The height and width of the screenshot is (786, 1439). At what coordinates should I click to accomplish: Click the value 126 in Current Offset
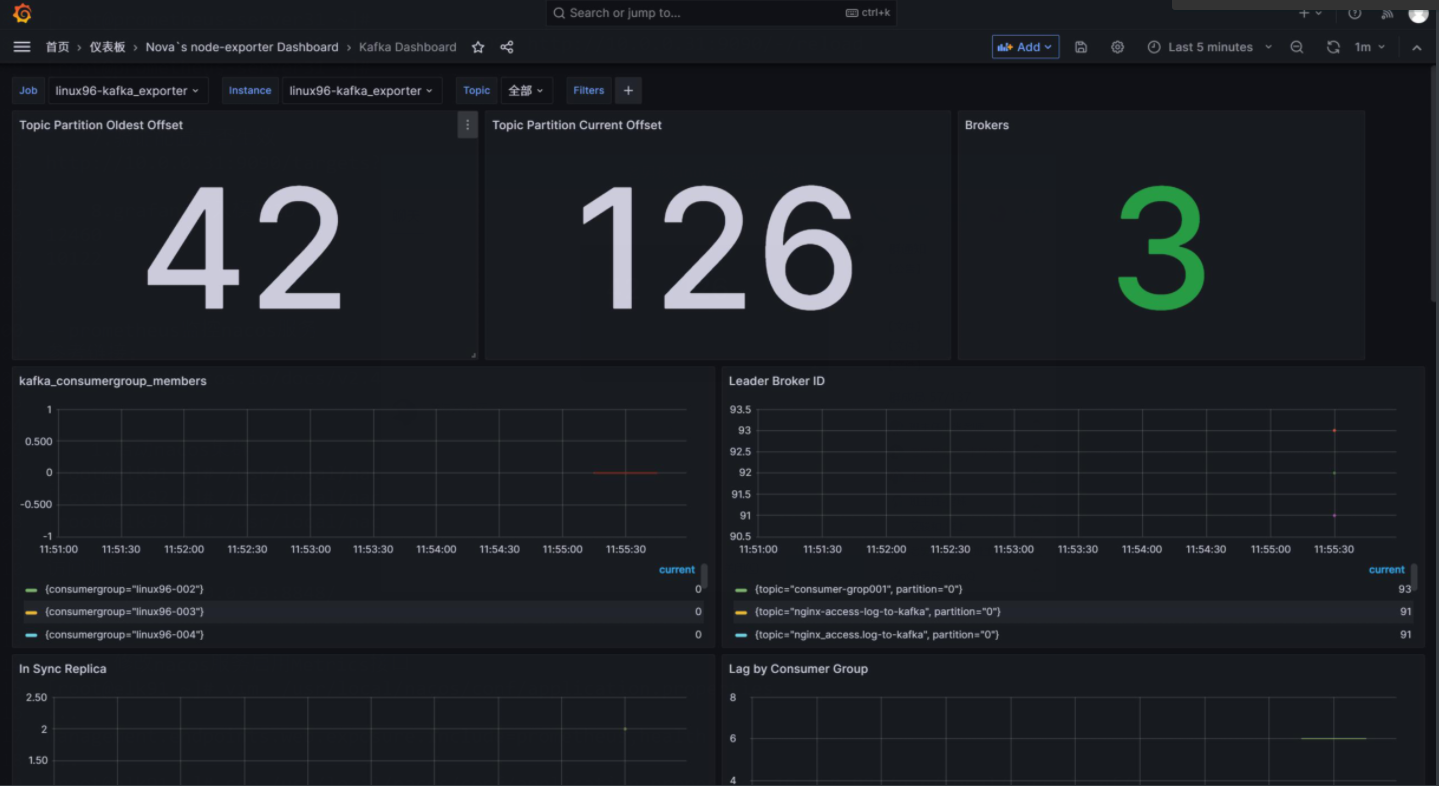tap(717, 247)
